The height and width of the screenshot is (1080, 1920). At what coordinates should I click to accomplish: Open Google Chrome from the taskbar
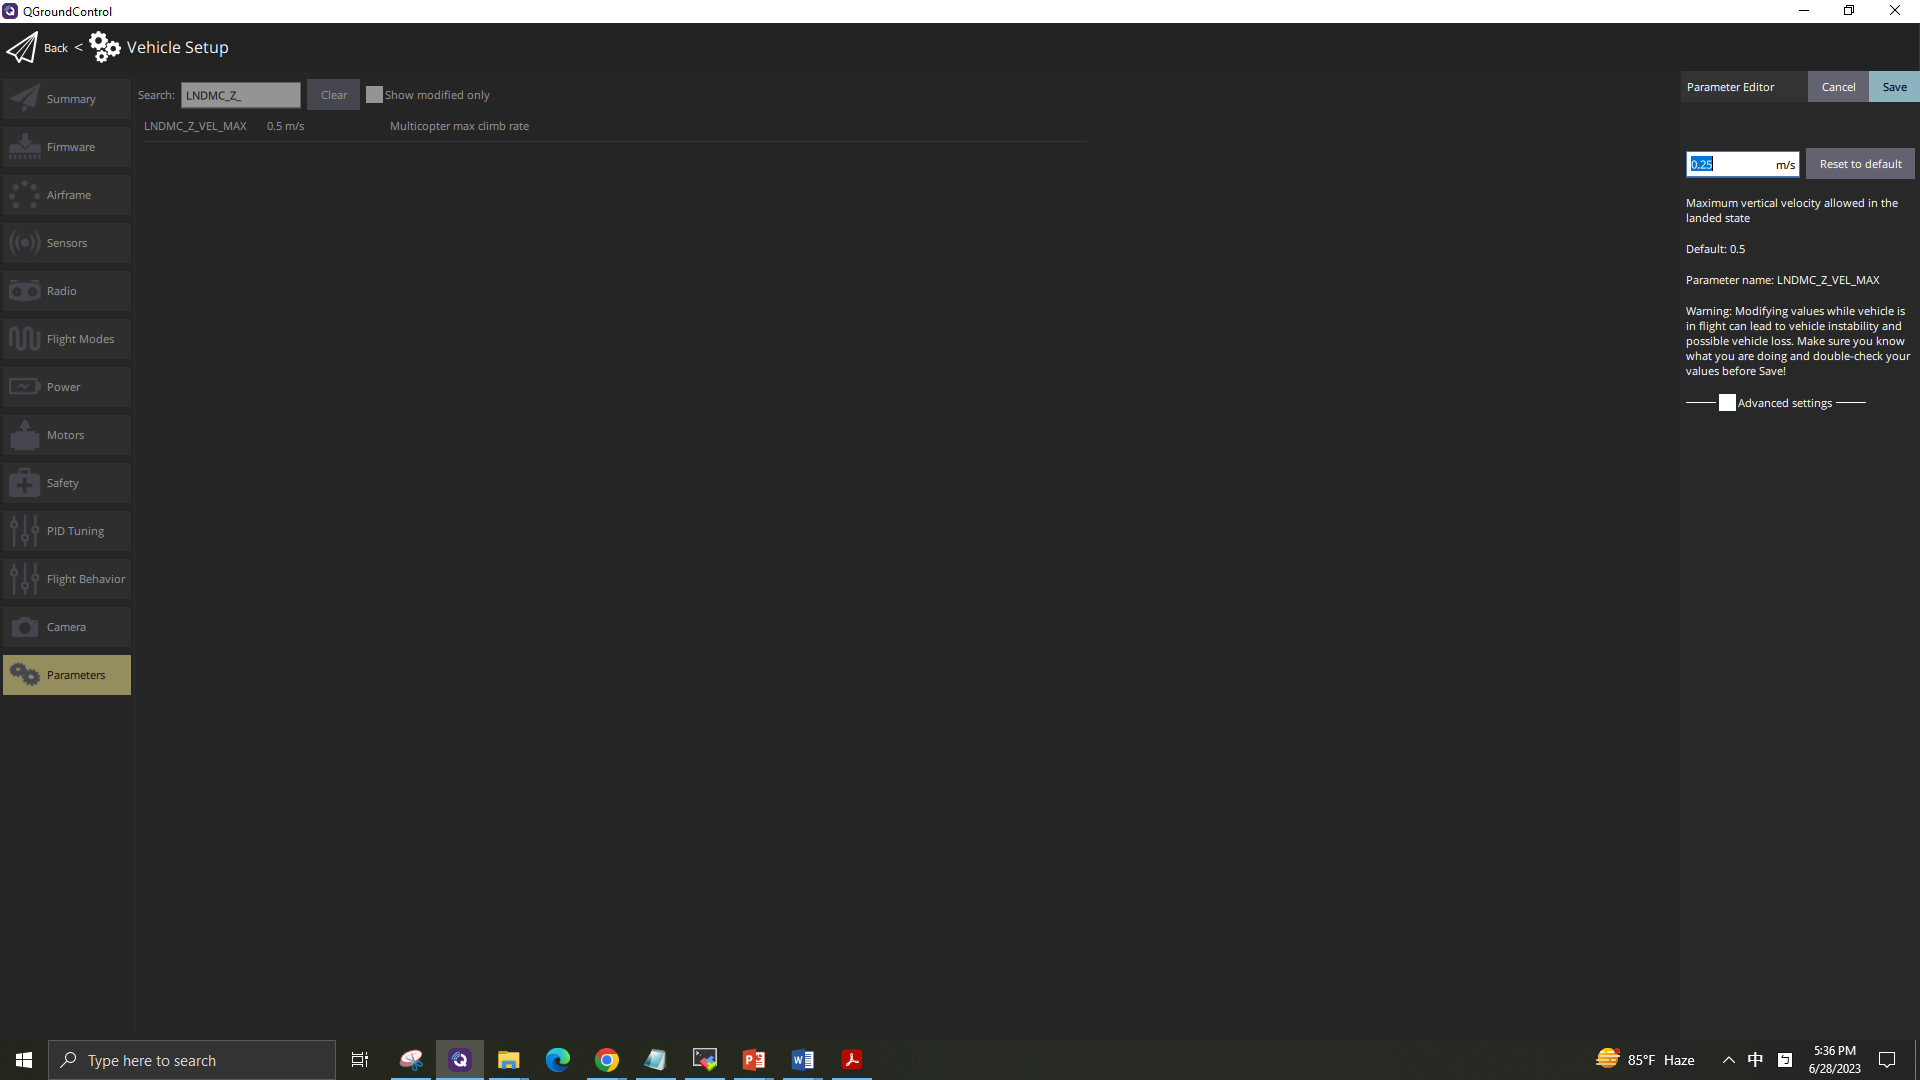(607, 1060)
